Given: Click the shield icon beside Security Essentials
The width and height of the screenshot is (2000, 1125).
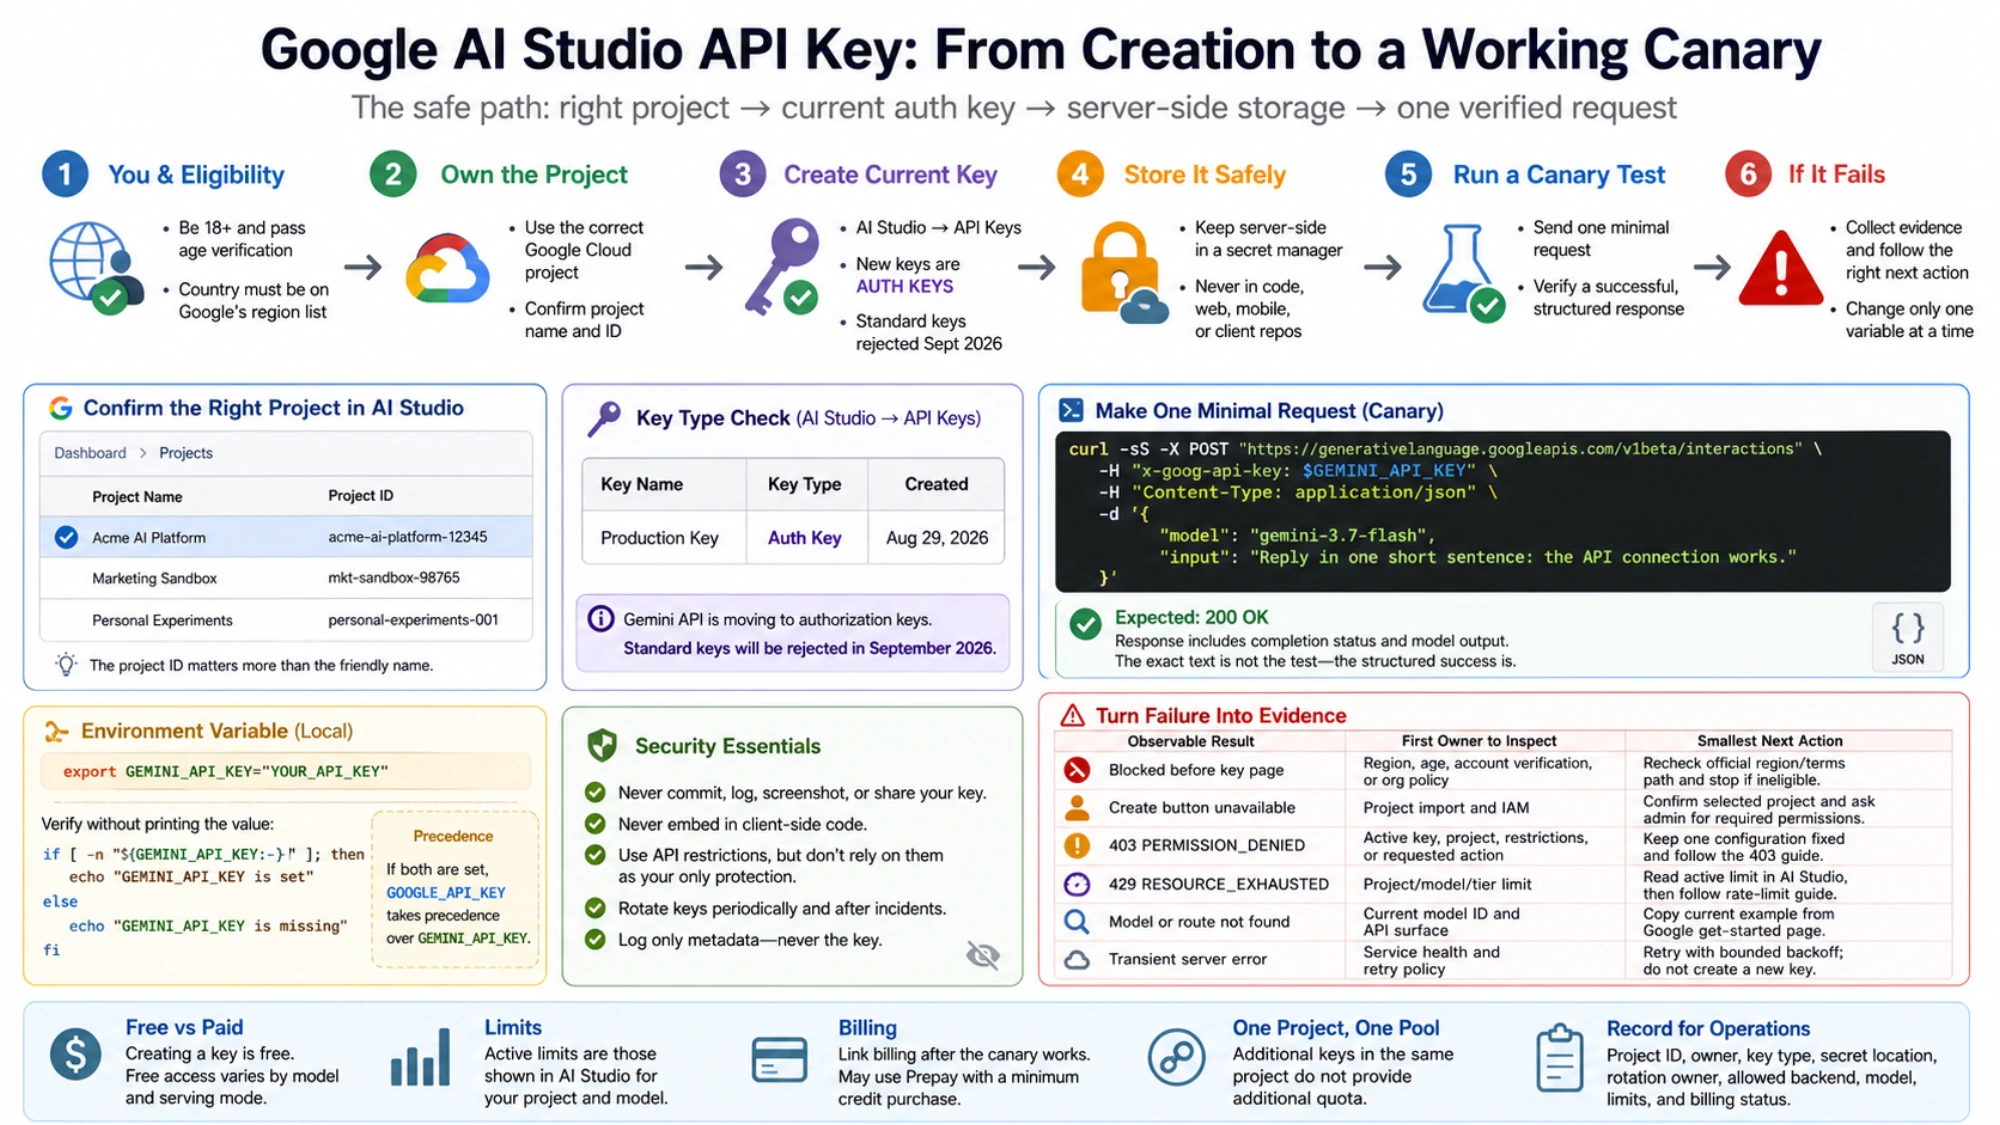Looking at the screenshot, I should pos(602,745).
